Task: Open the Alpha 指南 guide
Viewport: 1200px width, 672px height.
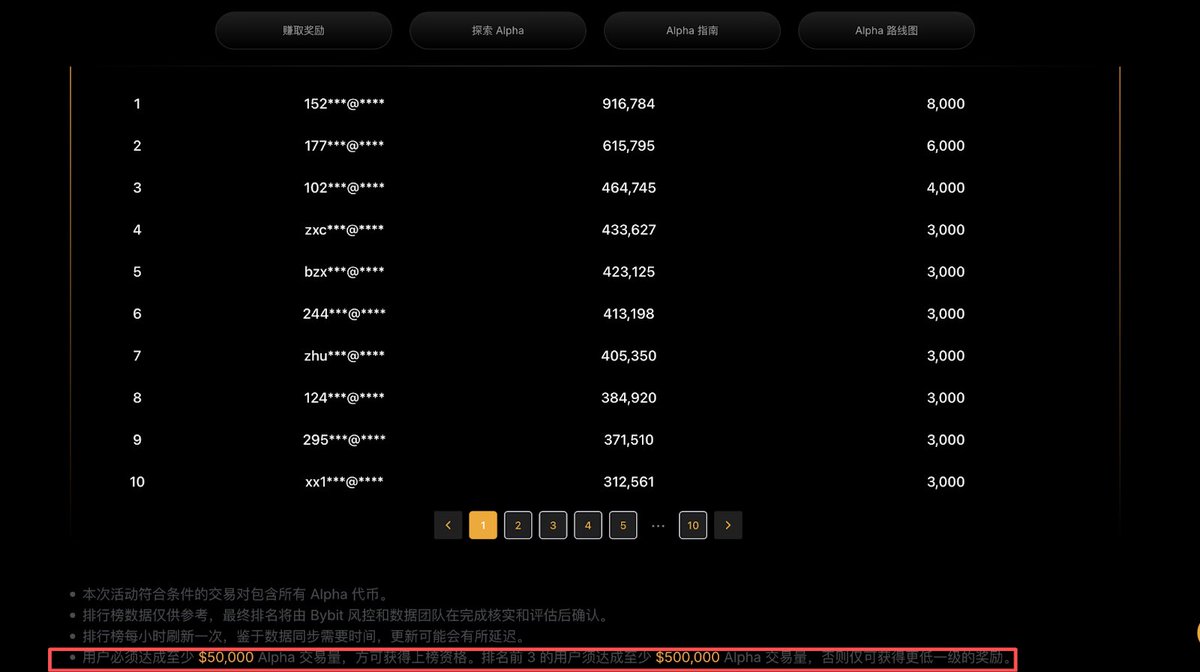Action: [691, 30]
